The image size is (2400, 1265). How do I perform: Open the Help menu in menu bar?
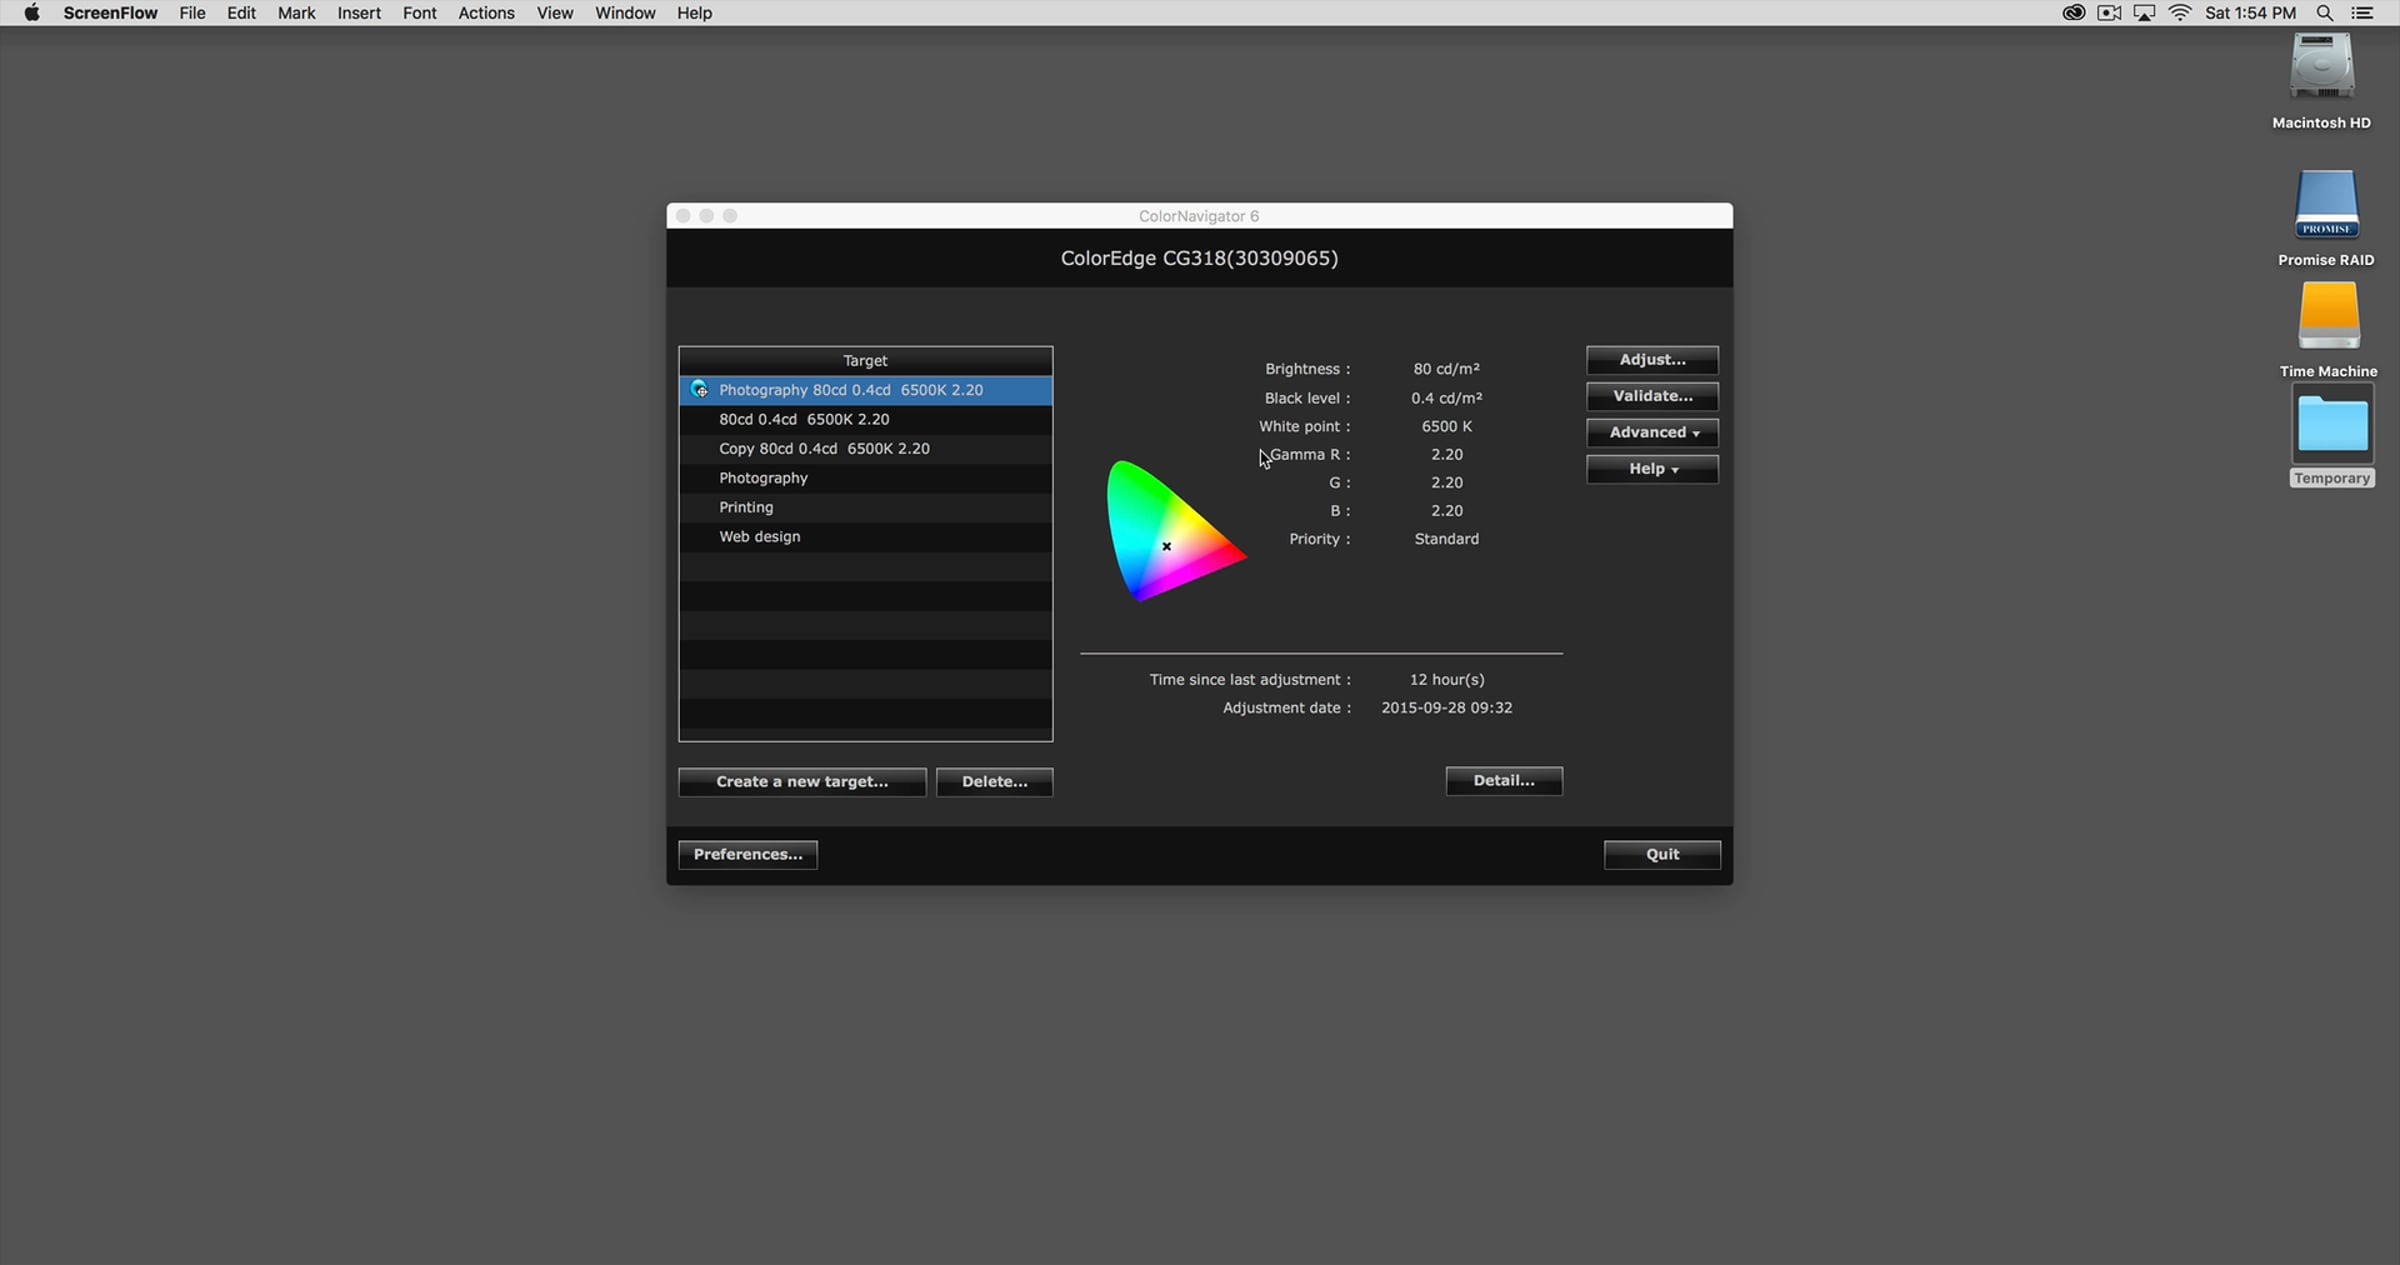[x=694, y=13]
